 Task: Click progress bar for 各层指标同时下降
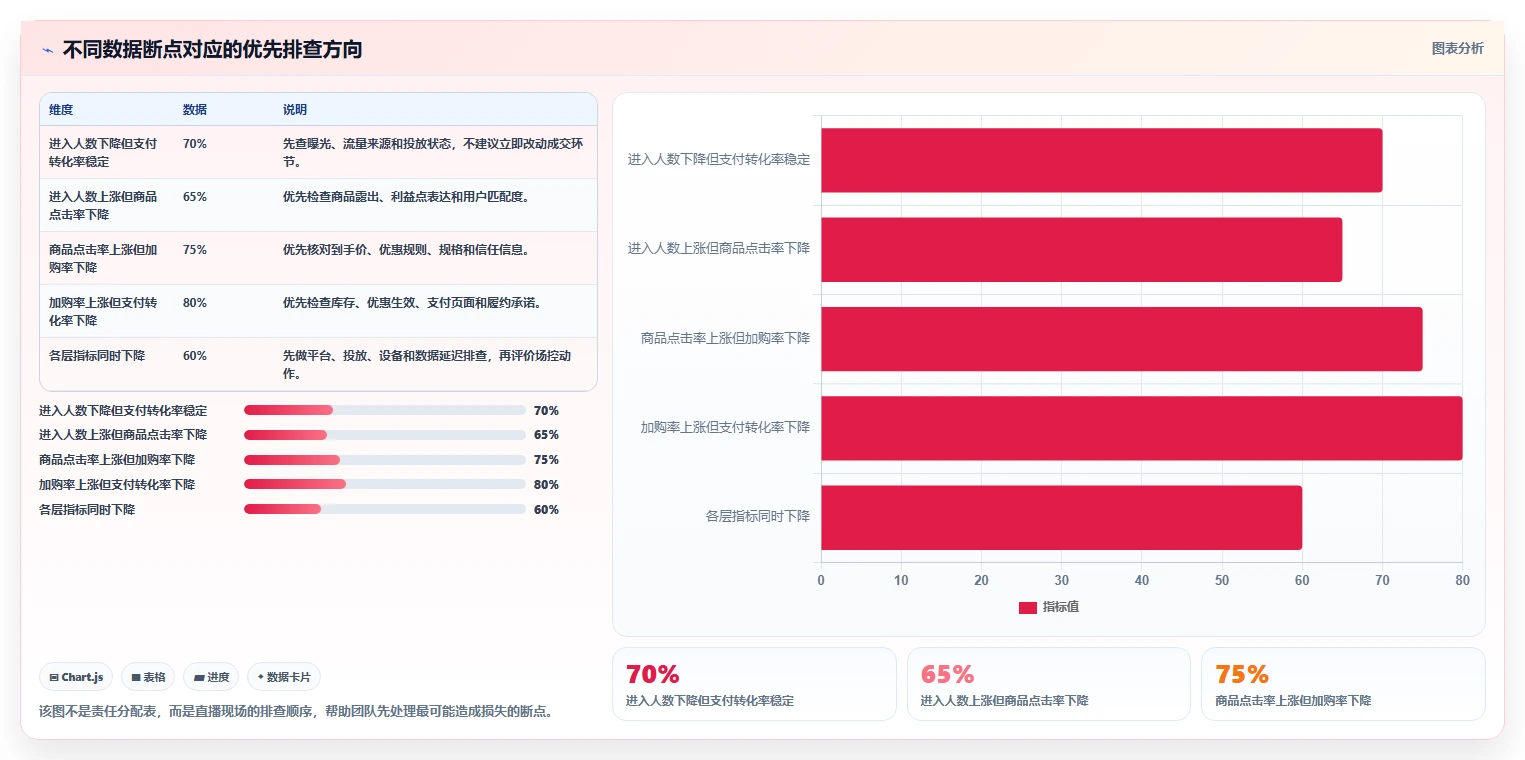coord(385,509)
